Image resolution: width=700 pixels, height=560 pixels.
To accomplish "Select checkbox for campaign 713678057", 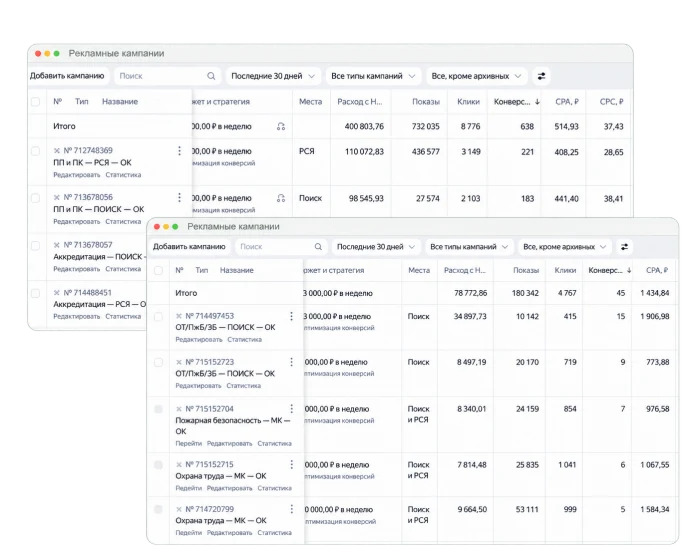I will [x=35, y=246].
